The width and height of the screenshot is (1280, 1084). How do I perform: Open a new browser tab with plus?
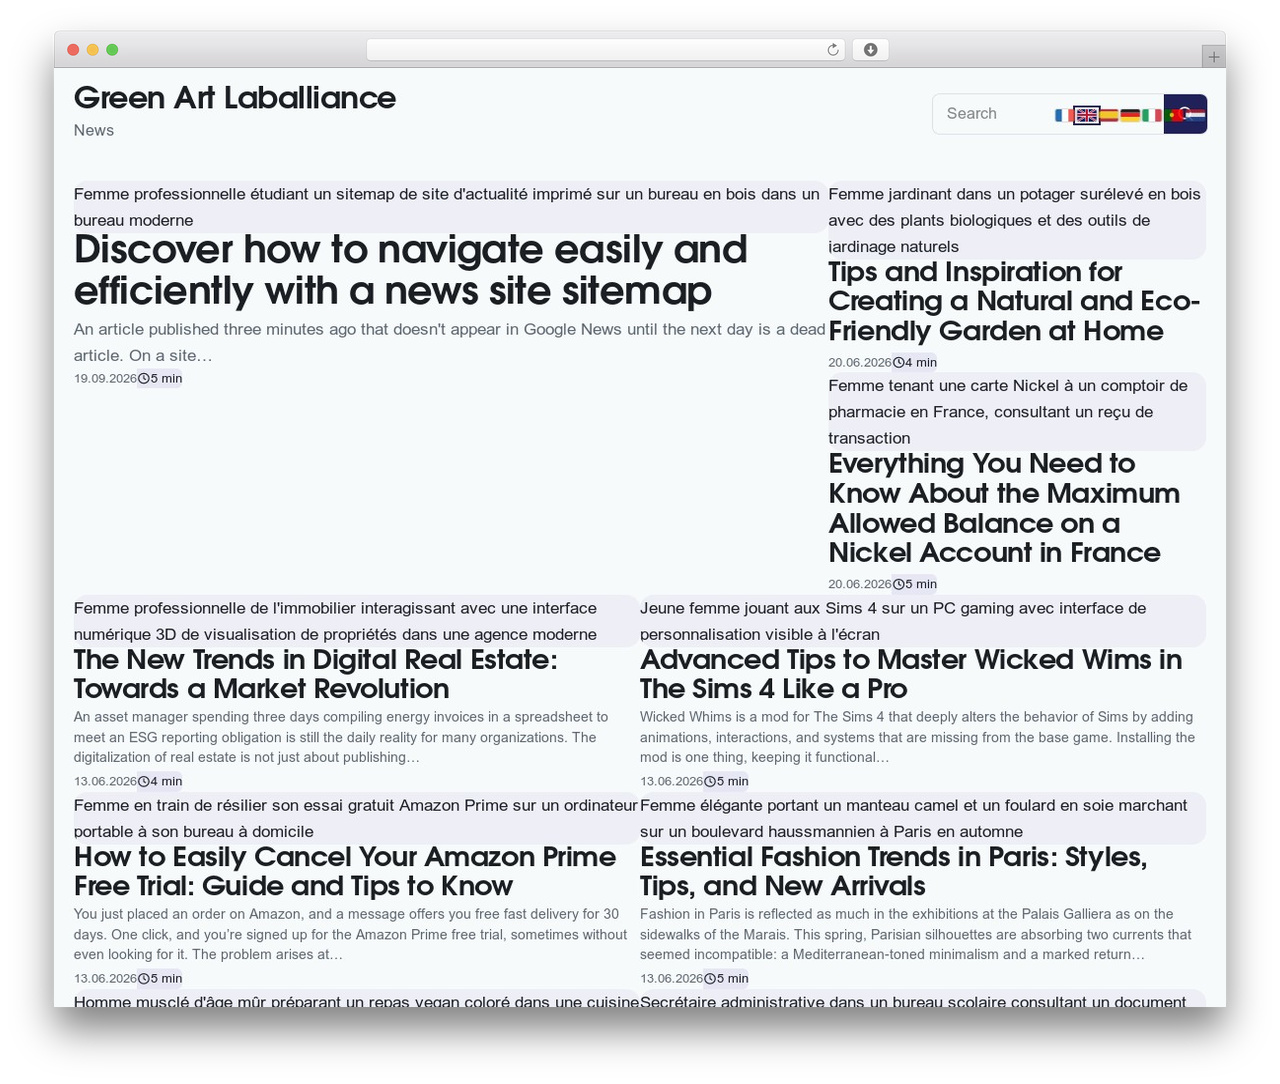1213,57
